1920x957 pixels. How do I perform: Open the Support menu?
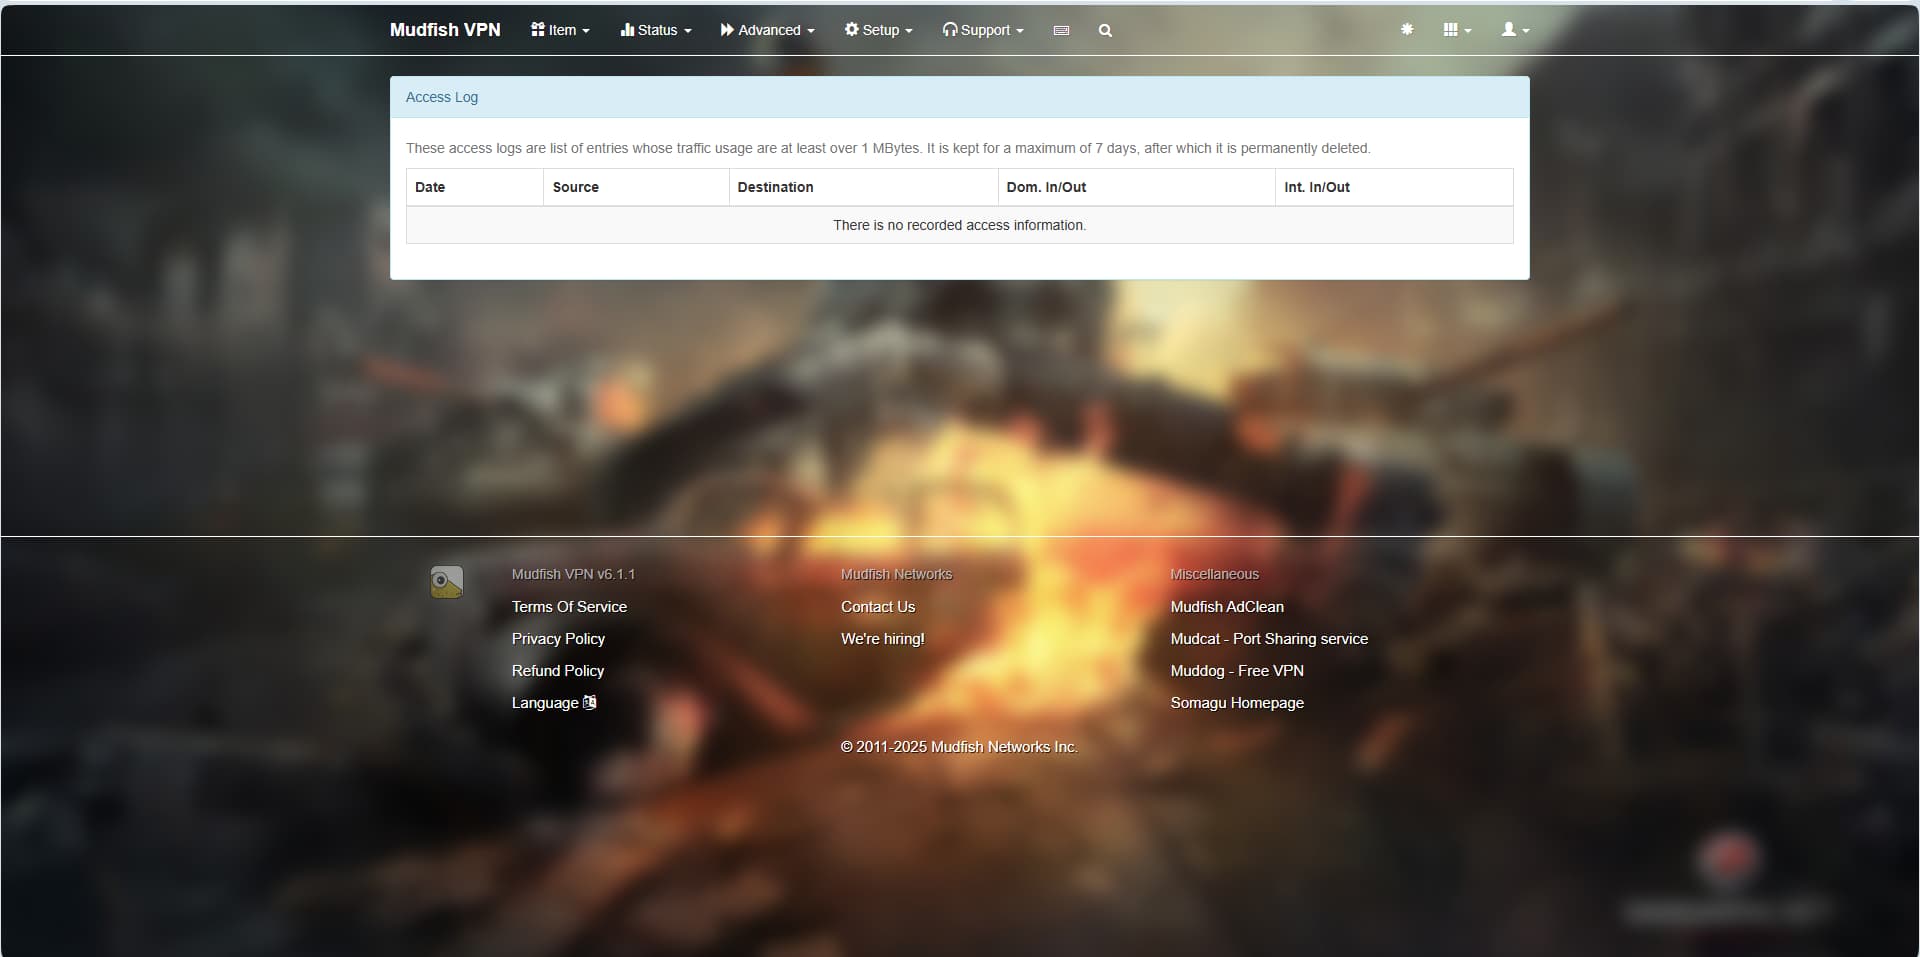[x=983, y=30]
